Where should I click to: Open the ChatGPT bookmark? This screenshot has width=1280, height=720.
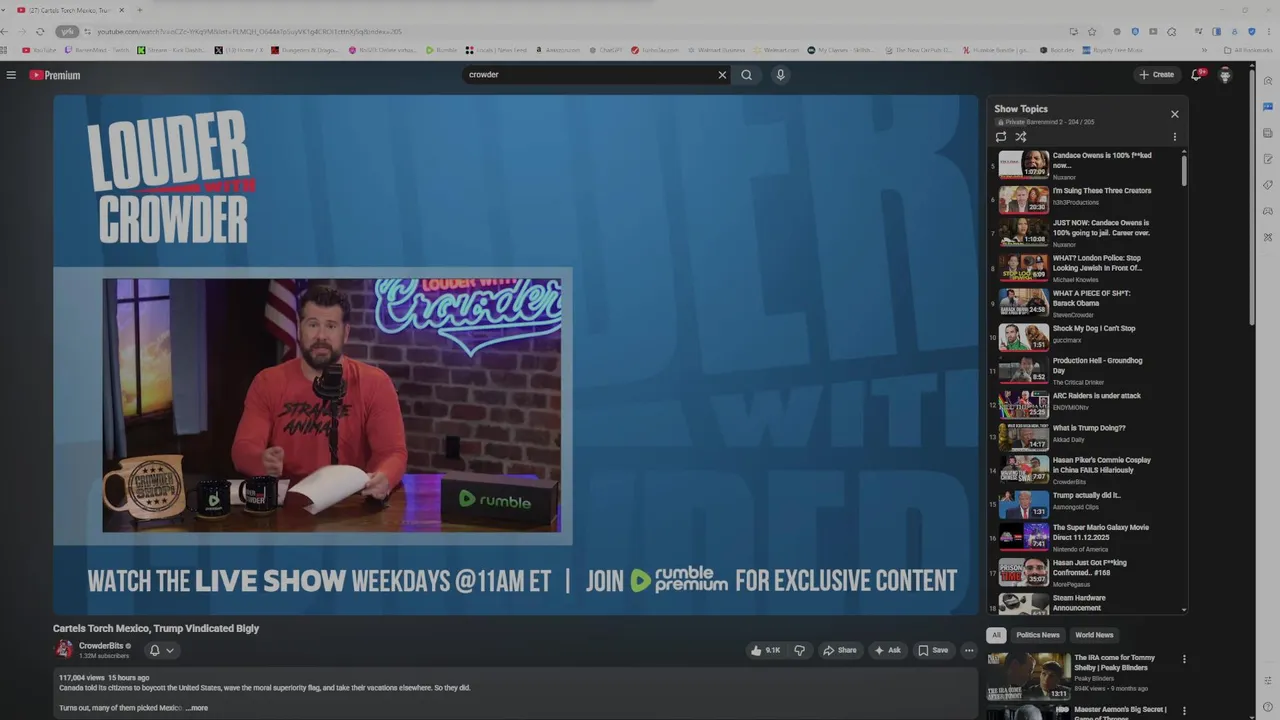tap(604, 50)
